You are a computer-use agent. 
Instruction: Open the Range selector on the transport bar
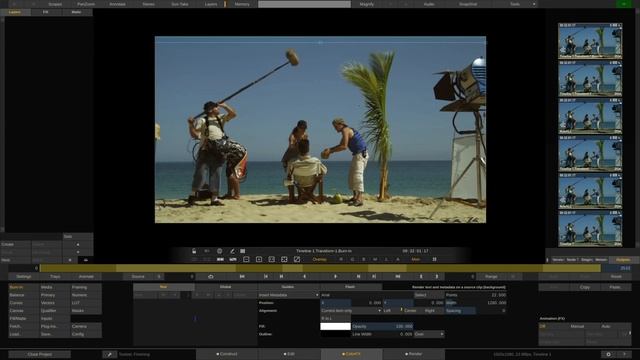[x=491, y=276]
